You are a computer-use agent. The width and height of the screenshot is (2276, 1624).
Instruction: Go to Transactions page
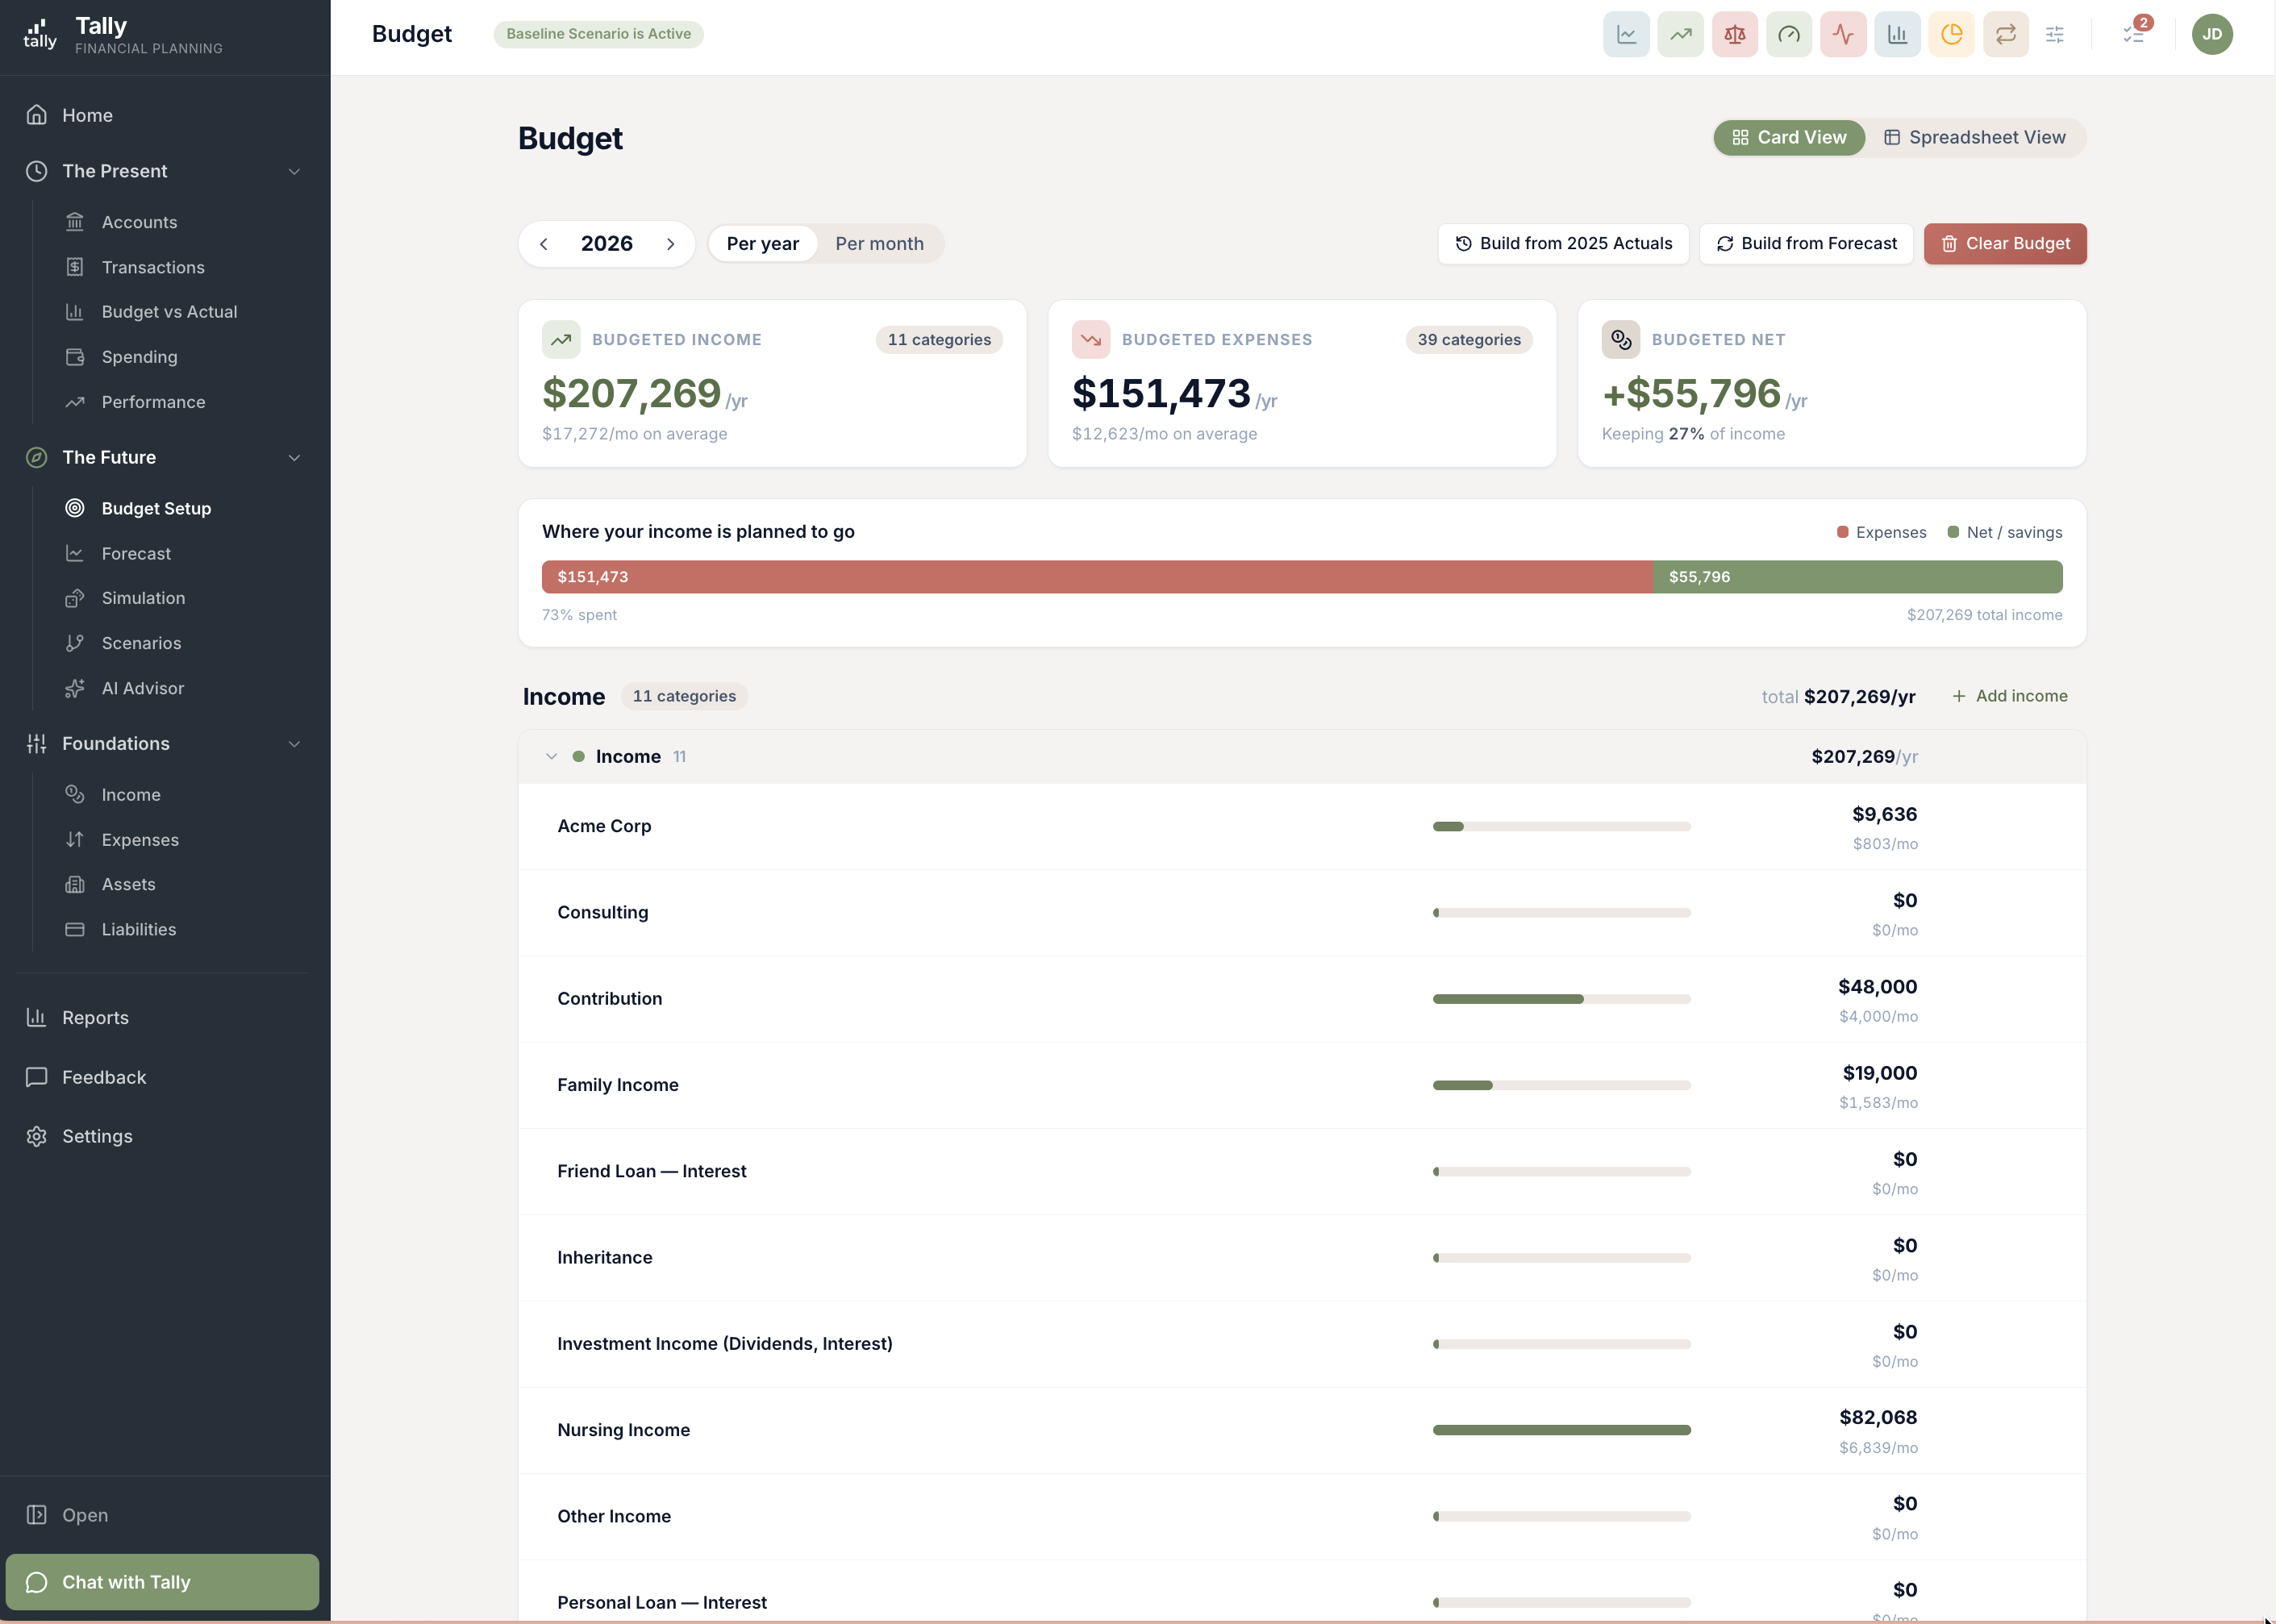click(153, 267)
